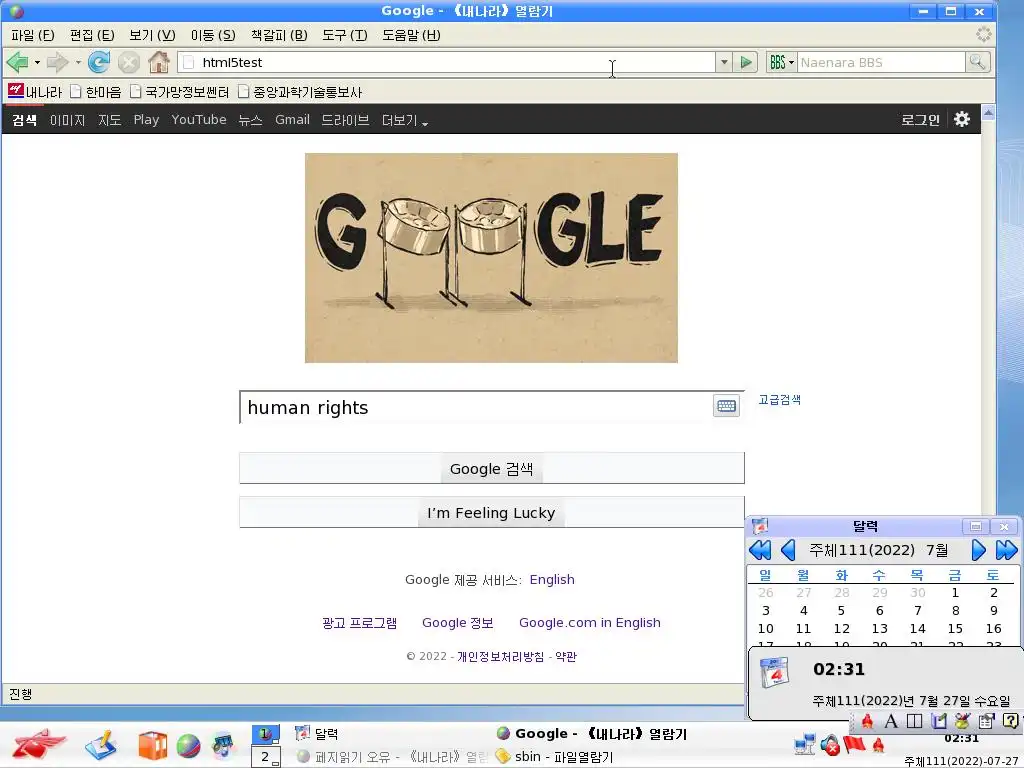1024x768 pixels.
Task: Select day 15 in the calendar
Action: click(x=955, y=628)
